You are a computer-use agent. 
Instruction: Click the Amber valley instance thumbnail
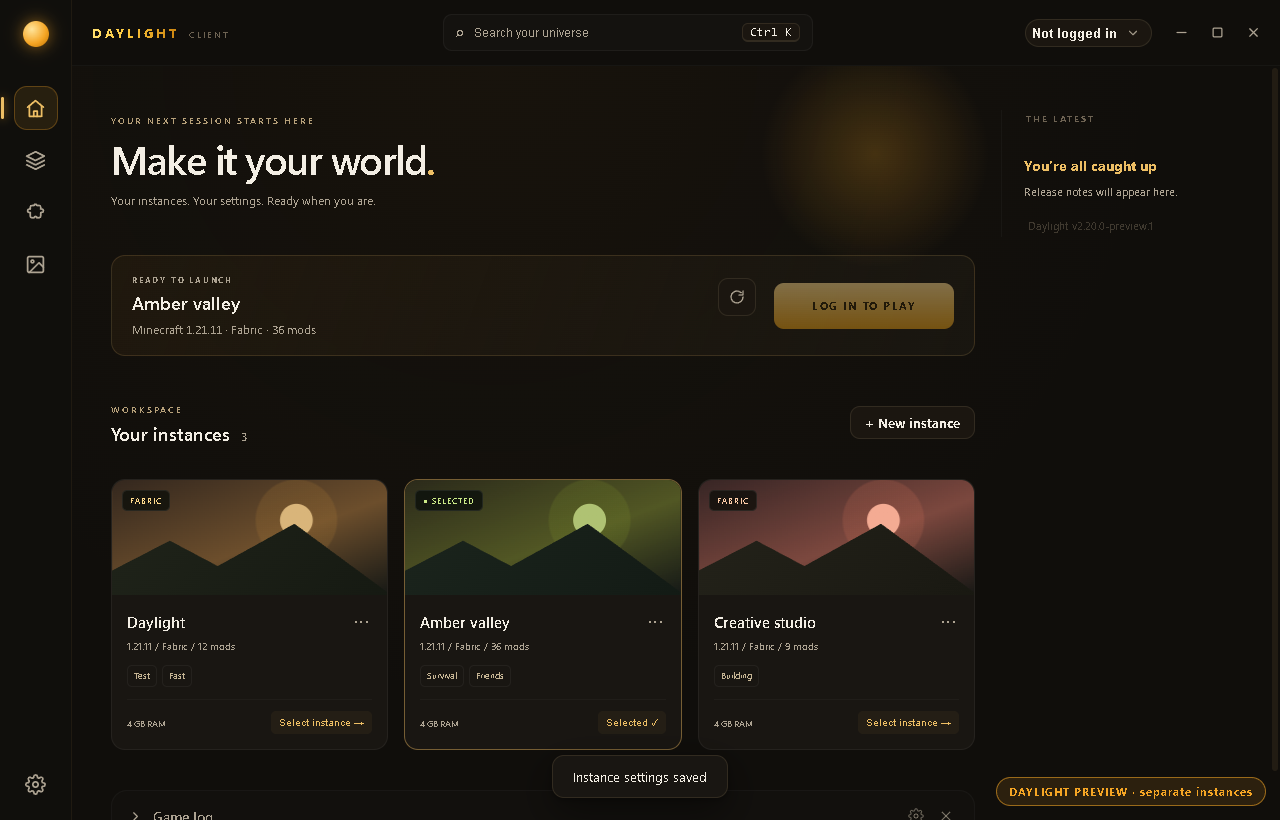(543, 538)
